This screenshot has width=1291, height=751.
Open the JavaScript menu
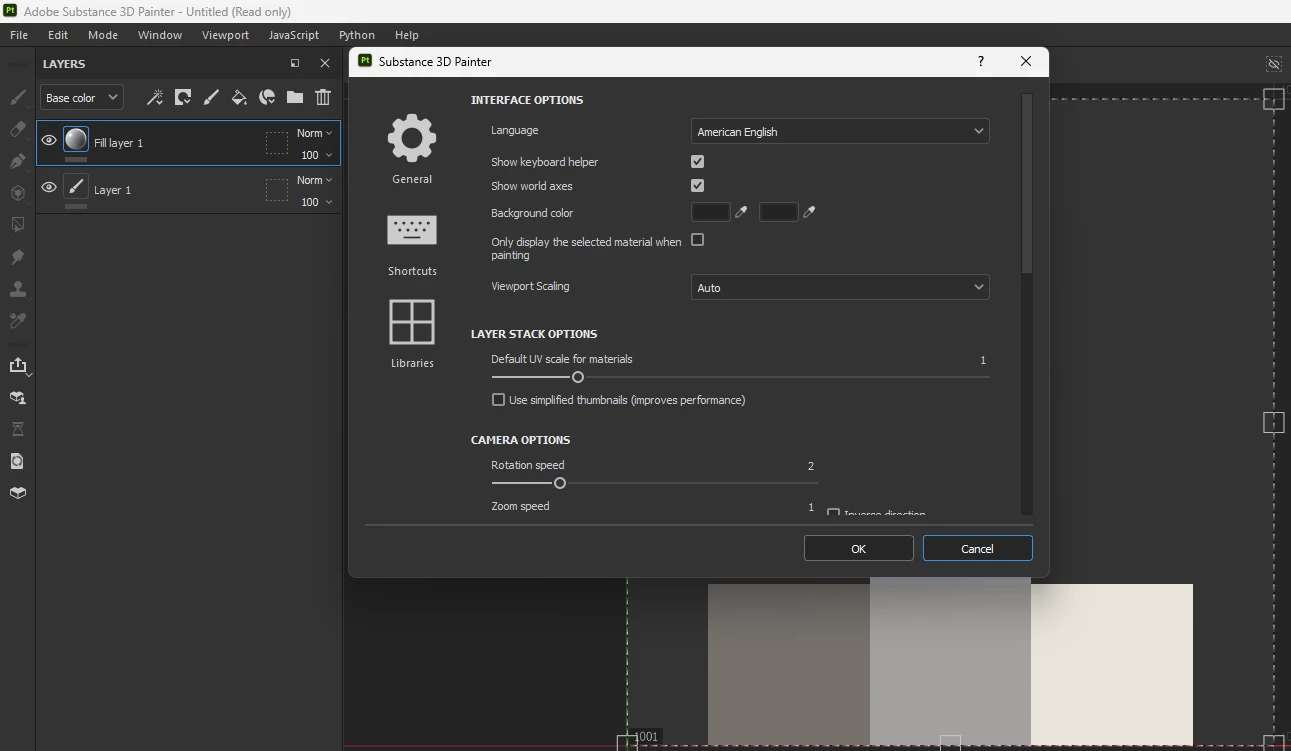click(x=294, y=35)
